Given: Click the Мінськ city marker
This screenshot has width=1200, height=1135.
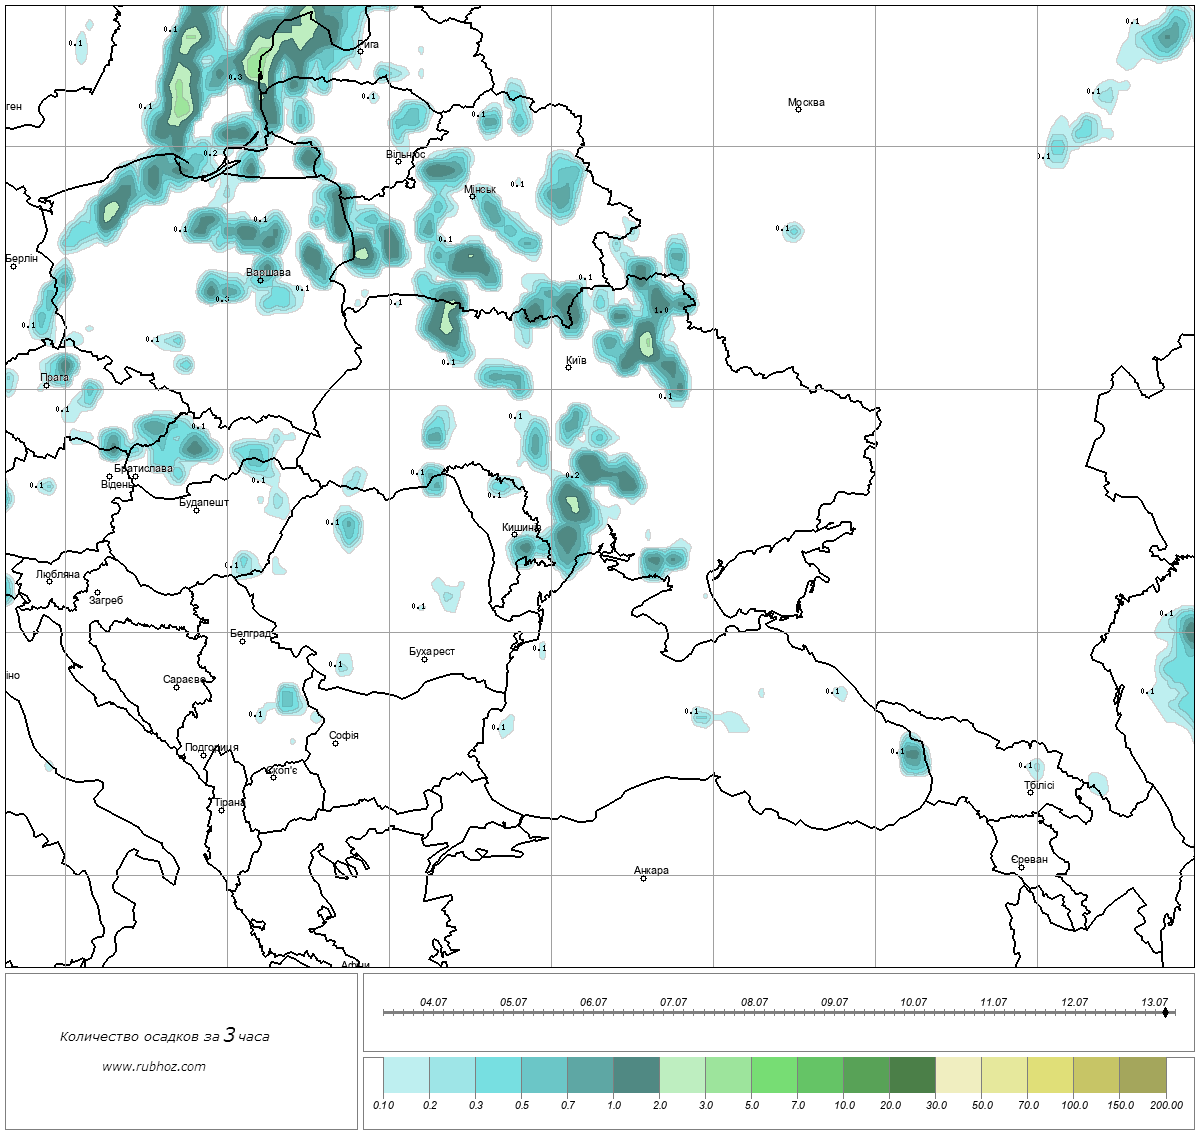Looking at the screenshot, I should point(473,197).
